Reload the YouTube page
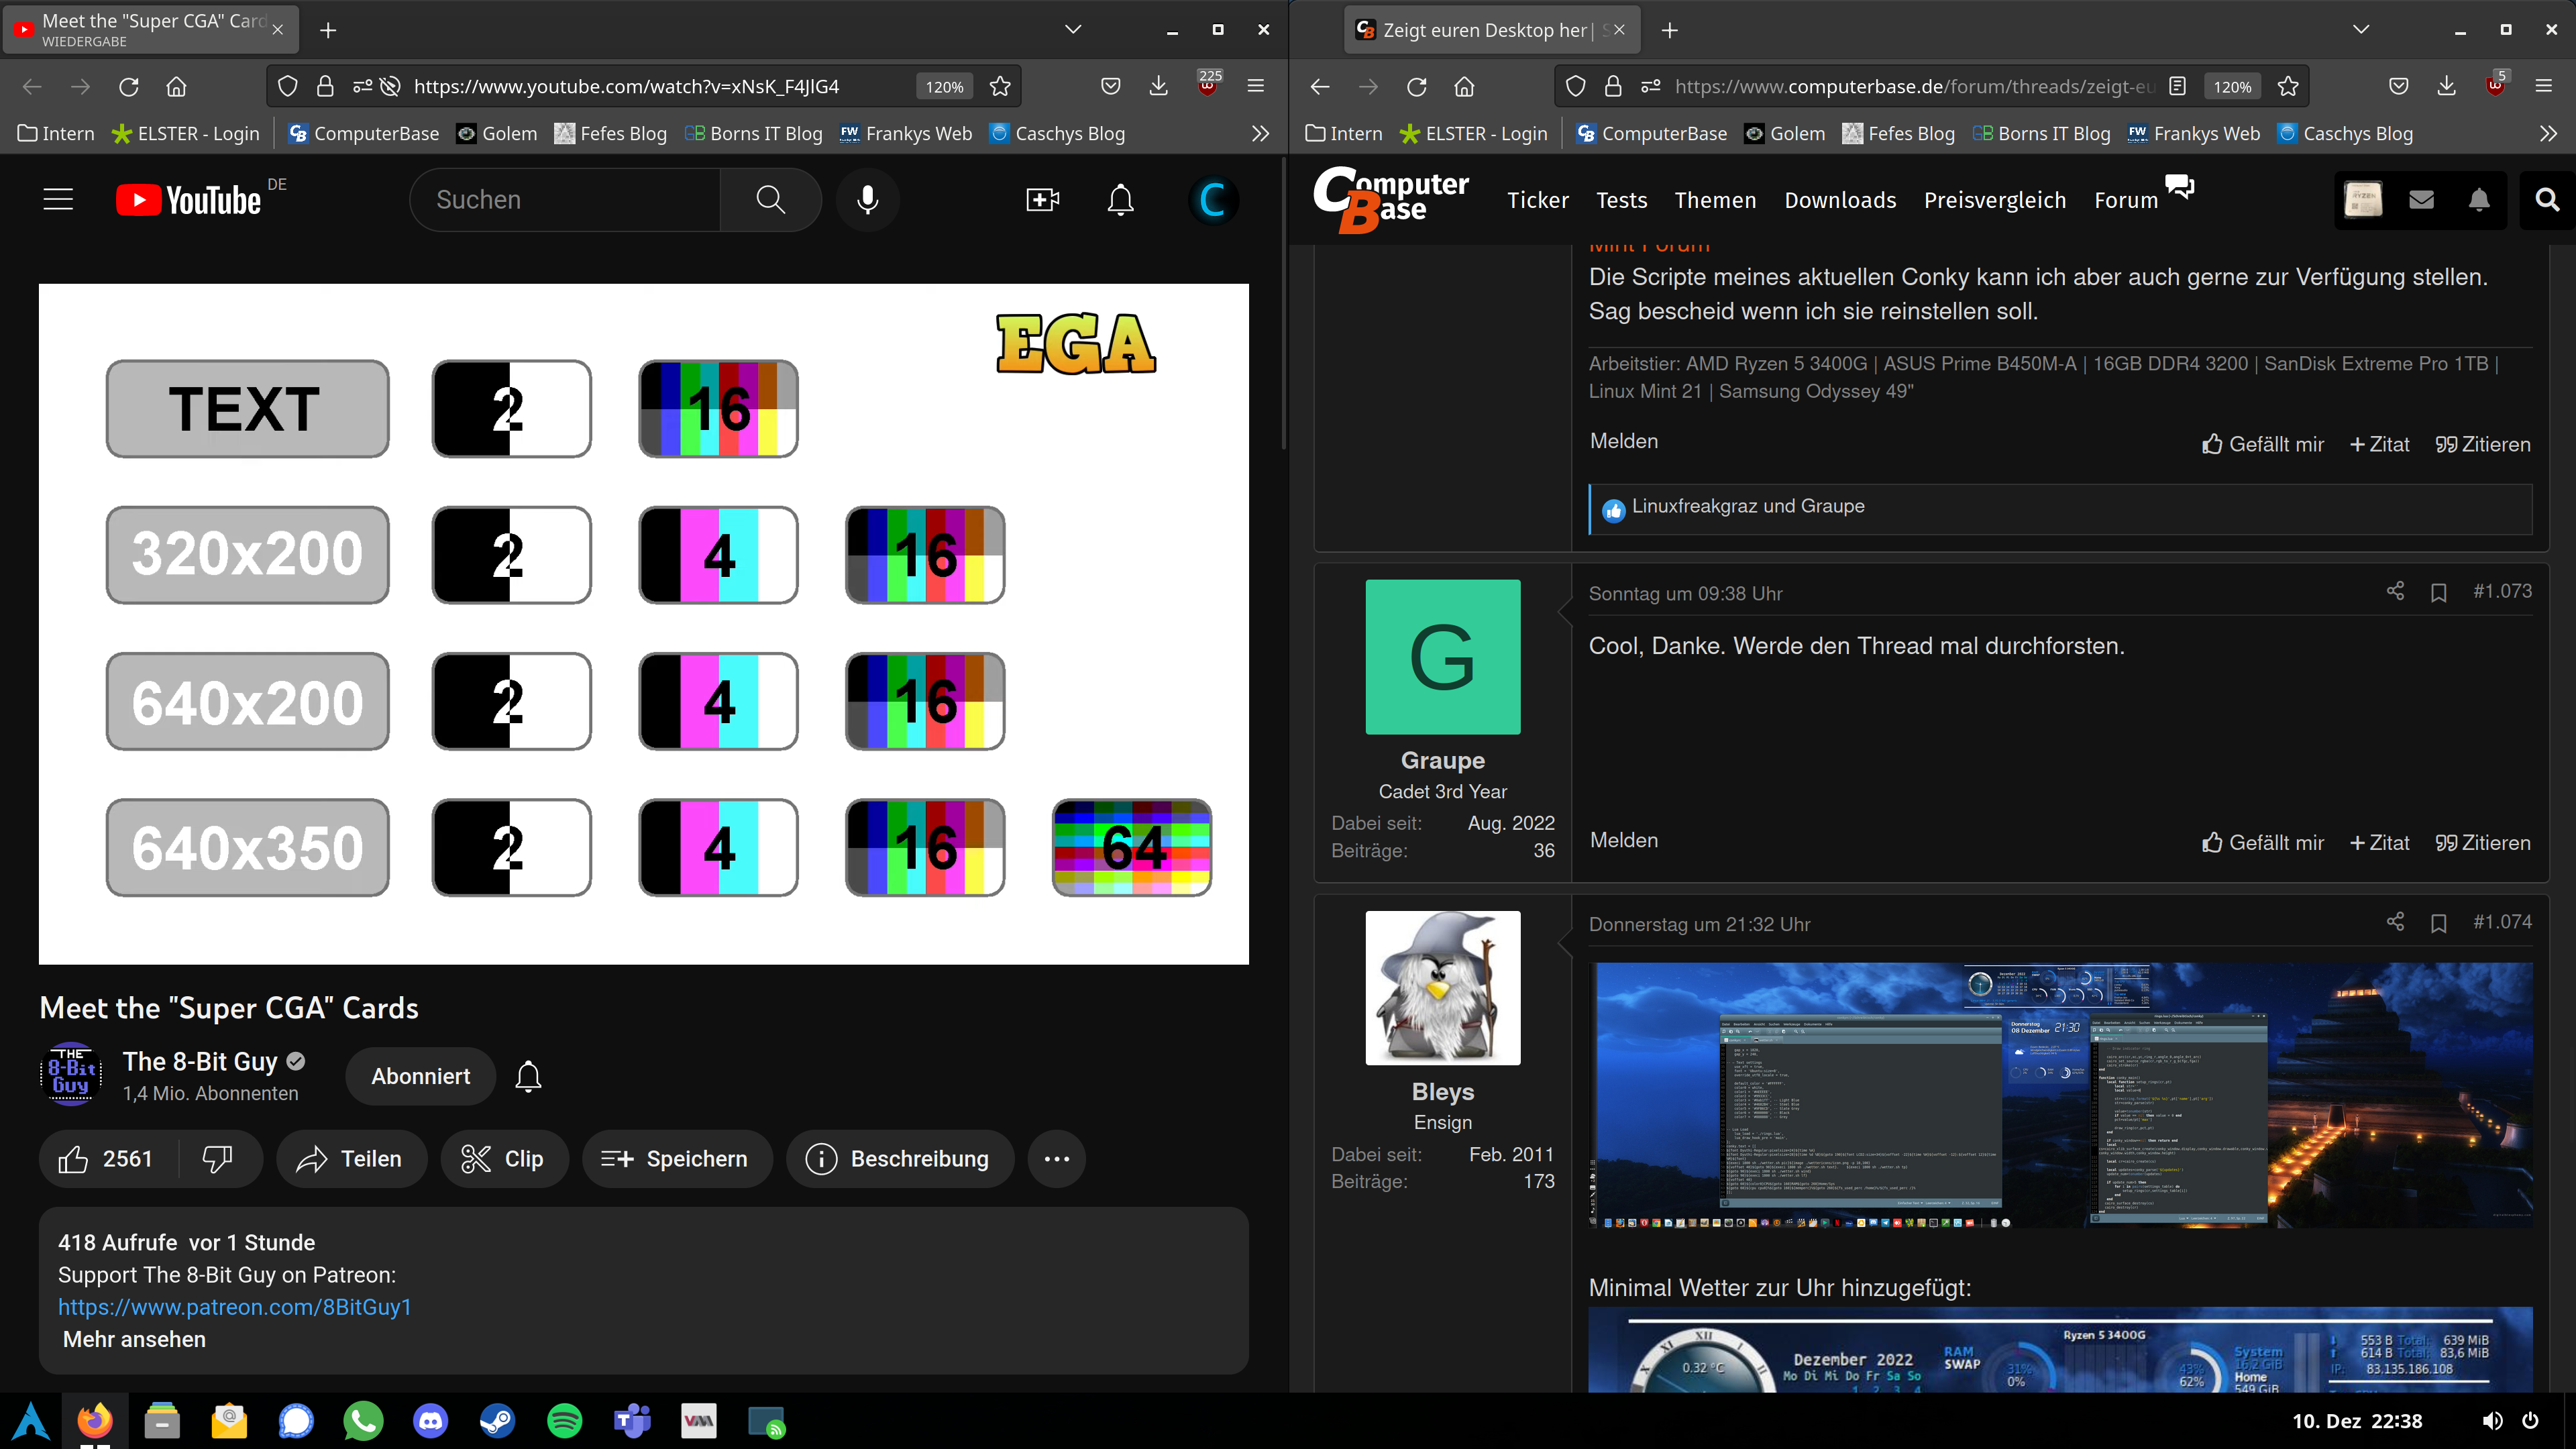The height and width of the screenshot is (1449, 2576). [x=128, y=87]
